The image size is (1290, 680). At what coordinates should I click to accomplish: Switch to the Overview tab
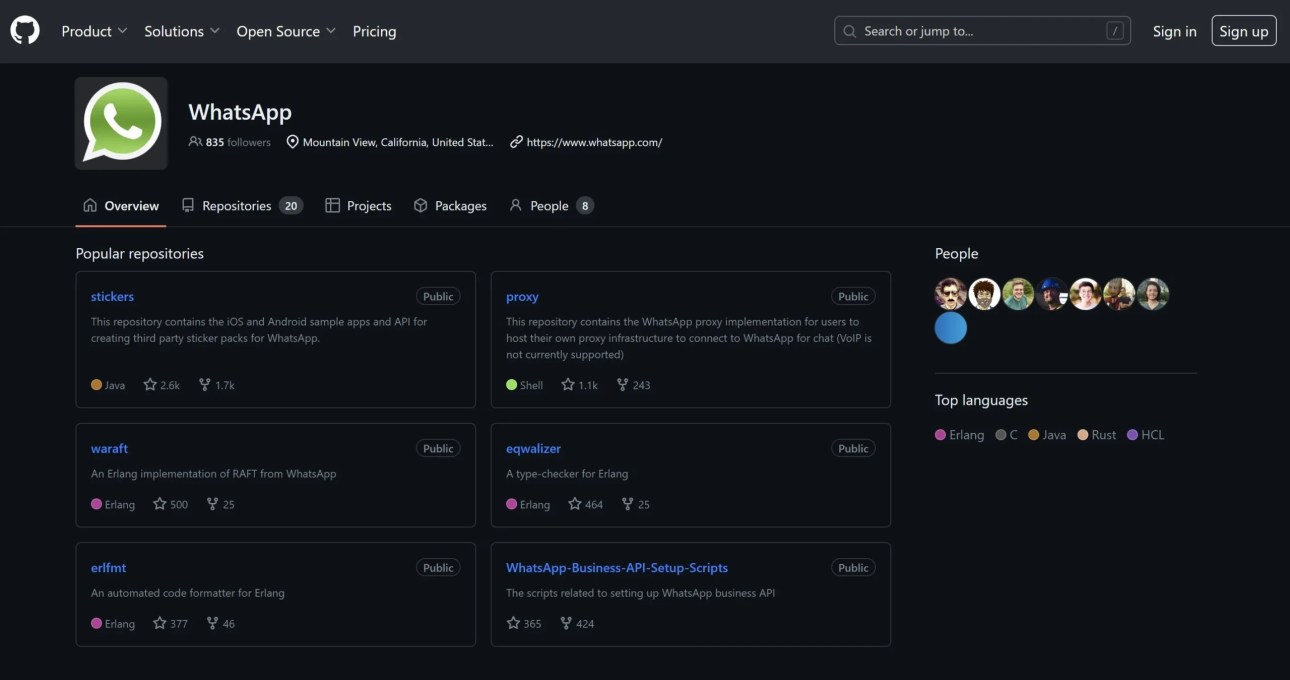pos(120,206)
